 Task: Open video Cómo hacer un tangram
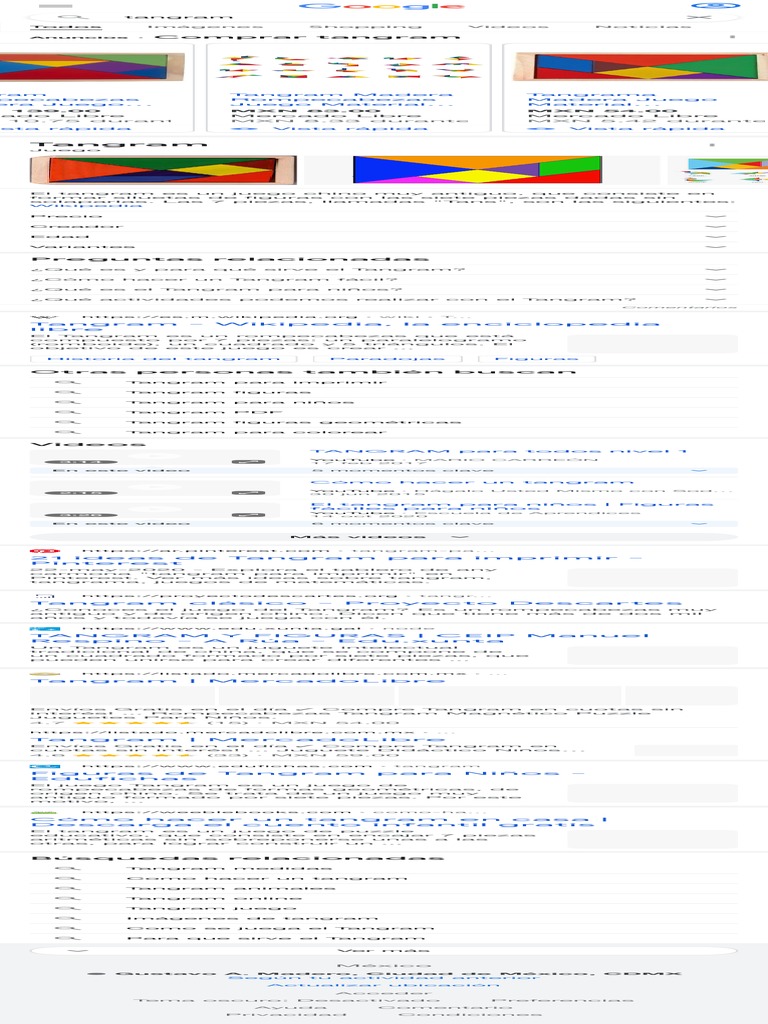pyautogui.click(x=472, y=483)
